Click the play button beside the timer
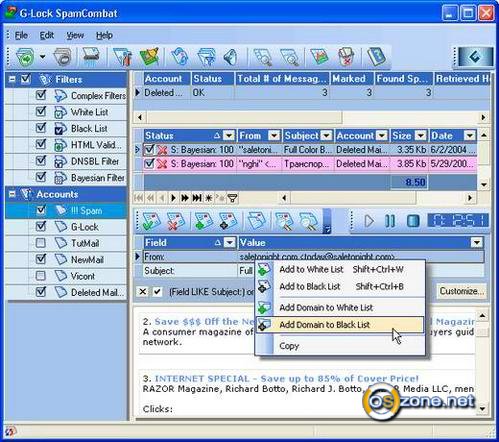Viewport: 499px width, 442px height. (369, 221)
